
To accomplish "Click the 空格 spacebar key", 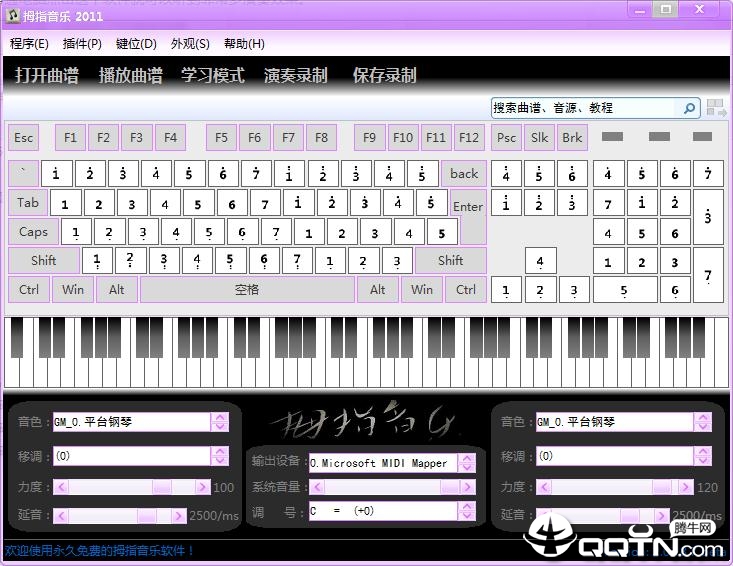I will 247,290.
